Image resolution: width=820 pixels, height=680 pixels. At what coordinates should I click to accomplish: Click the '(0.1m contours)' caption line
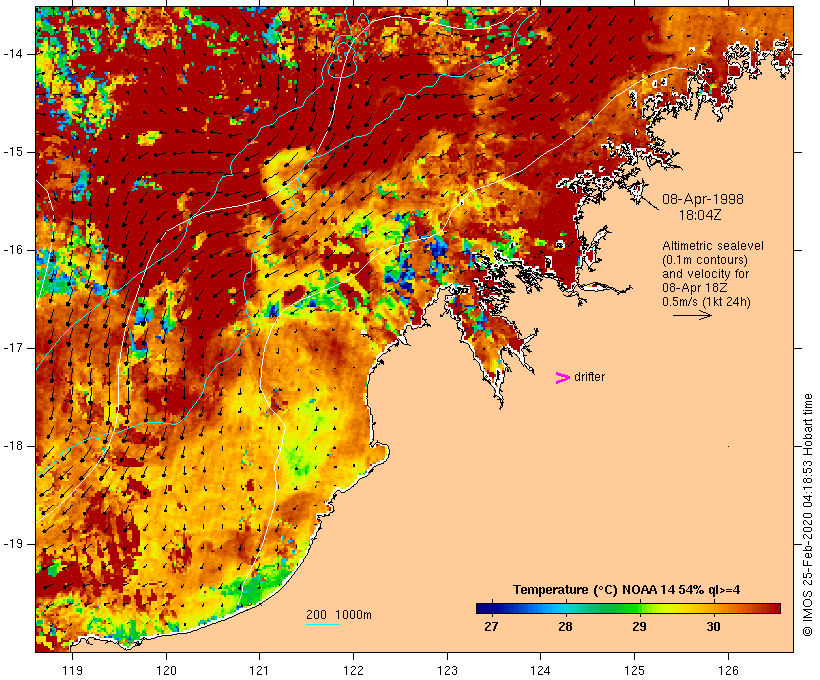tap(705, 260)
